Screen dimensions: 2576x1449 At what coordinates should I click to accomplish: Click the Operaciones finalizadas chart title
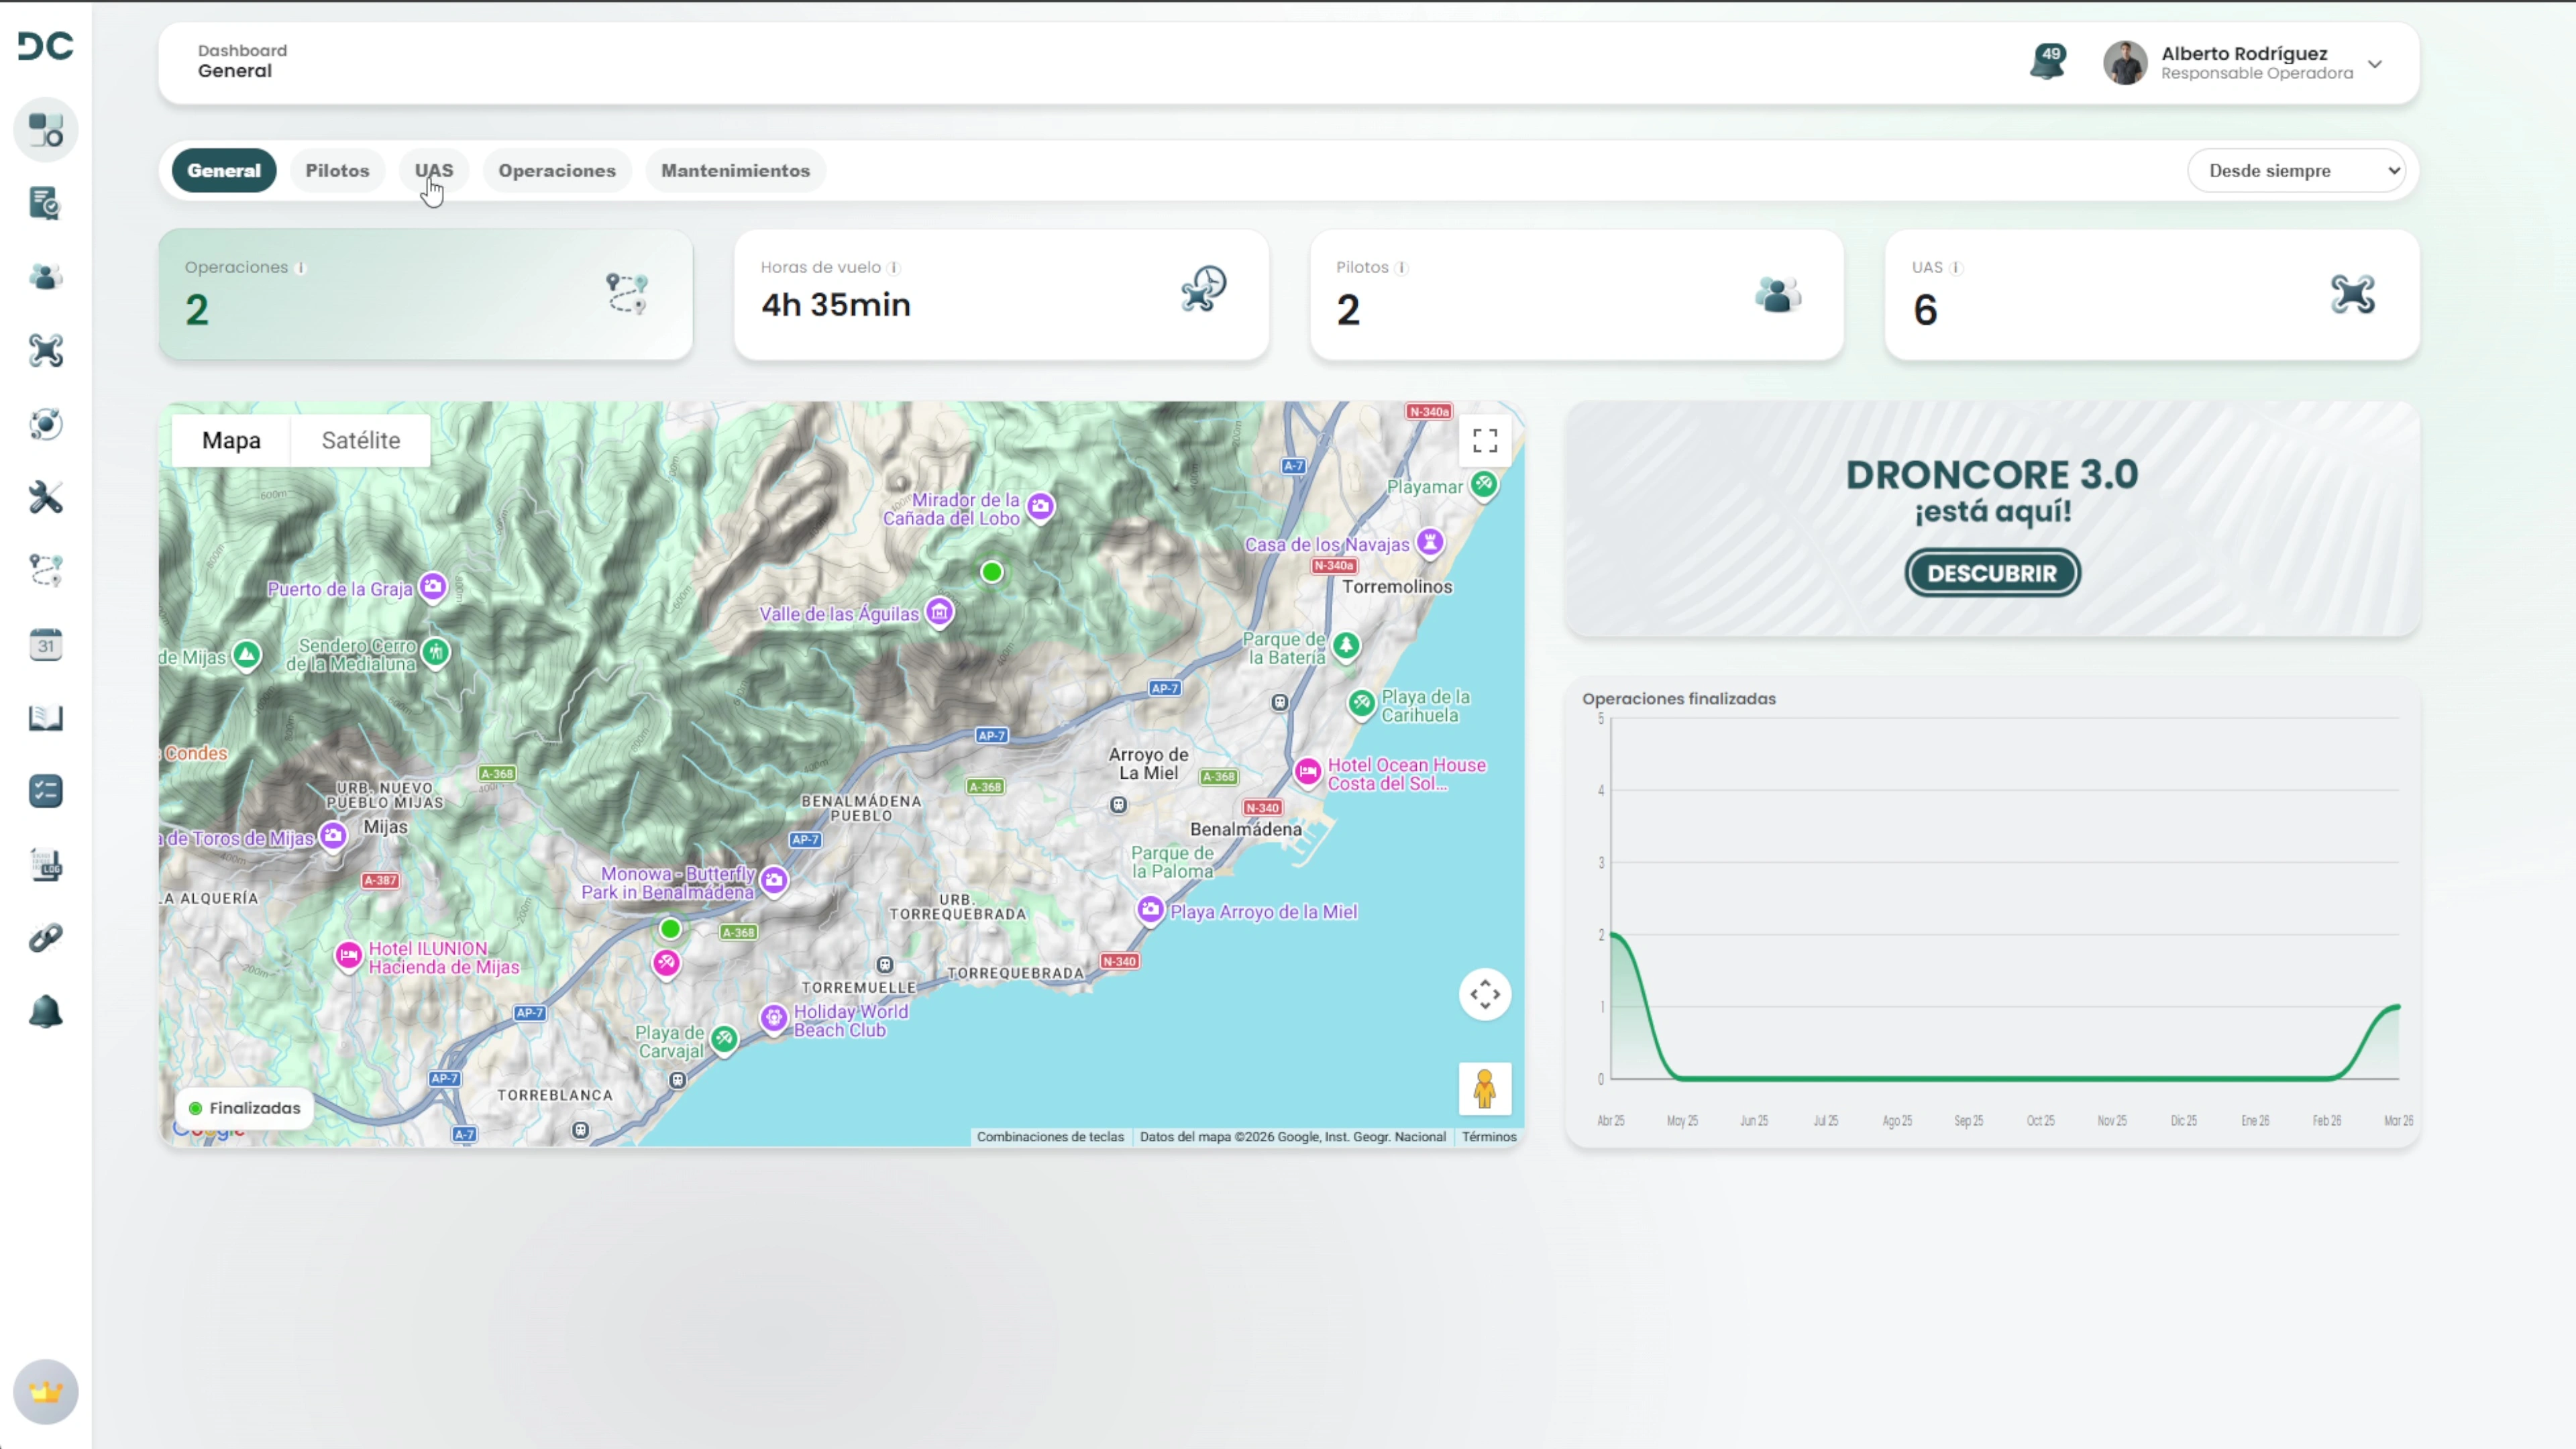1679,699
